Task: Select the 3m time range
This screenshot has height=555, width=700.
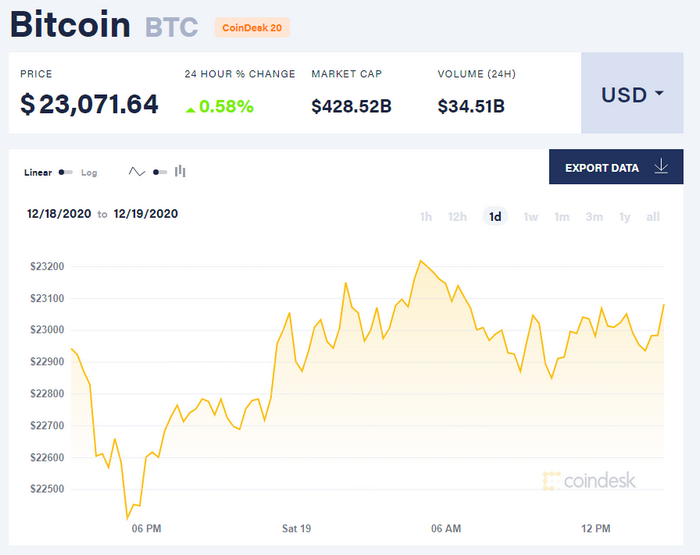Action: pos(594,217)
